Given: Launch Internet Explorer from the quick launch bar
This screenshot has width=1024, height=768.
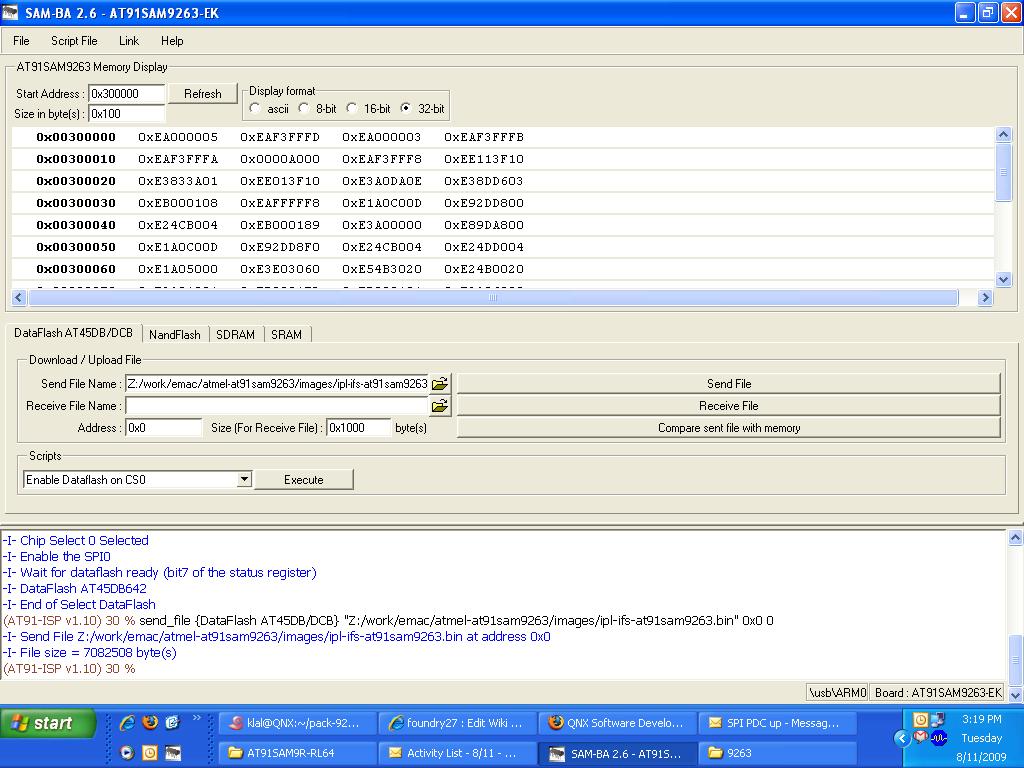Looking at the screenshot, I should click(127, 722).
